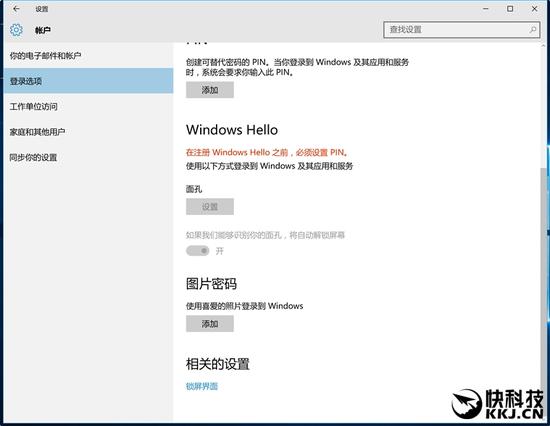This screenshot has width=550, height=426.
Task: Click the 设置 button under 面孔
Action: coord(210,207)
